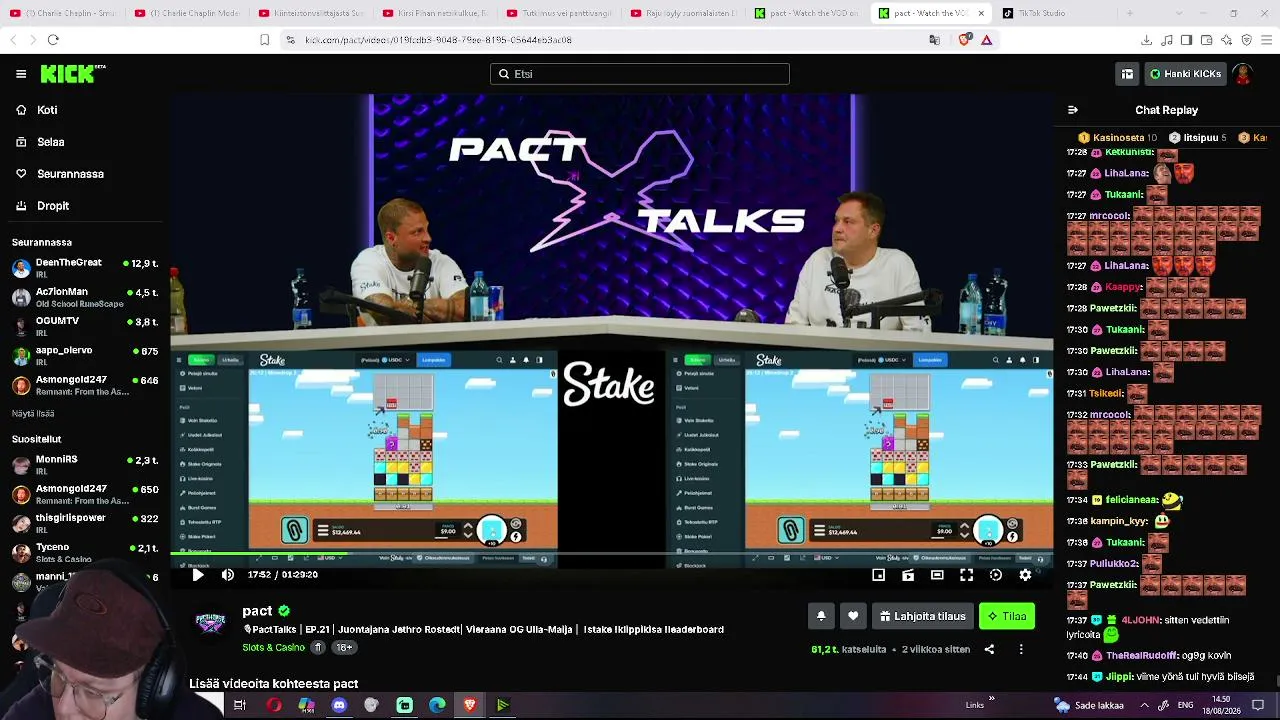Open the taskbar weather widget
Screen dimensions: 1280x720
(x=1089, y=705)
